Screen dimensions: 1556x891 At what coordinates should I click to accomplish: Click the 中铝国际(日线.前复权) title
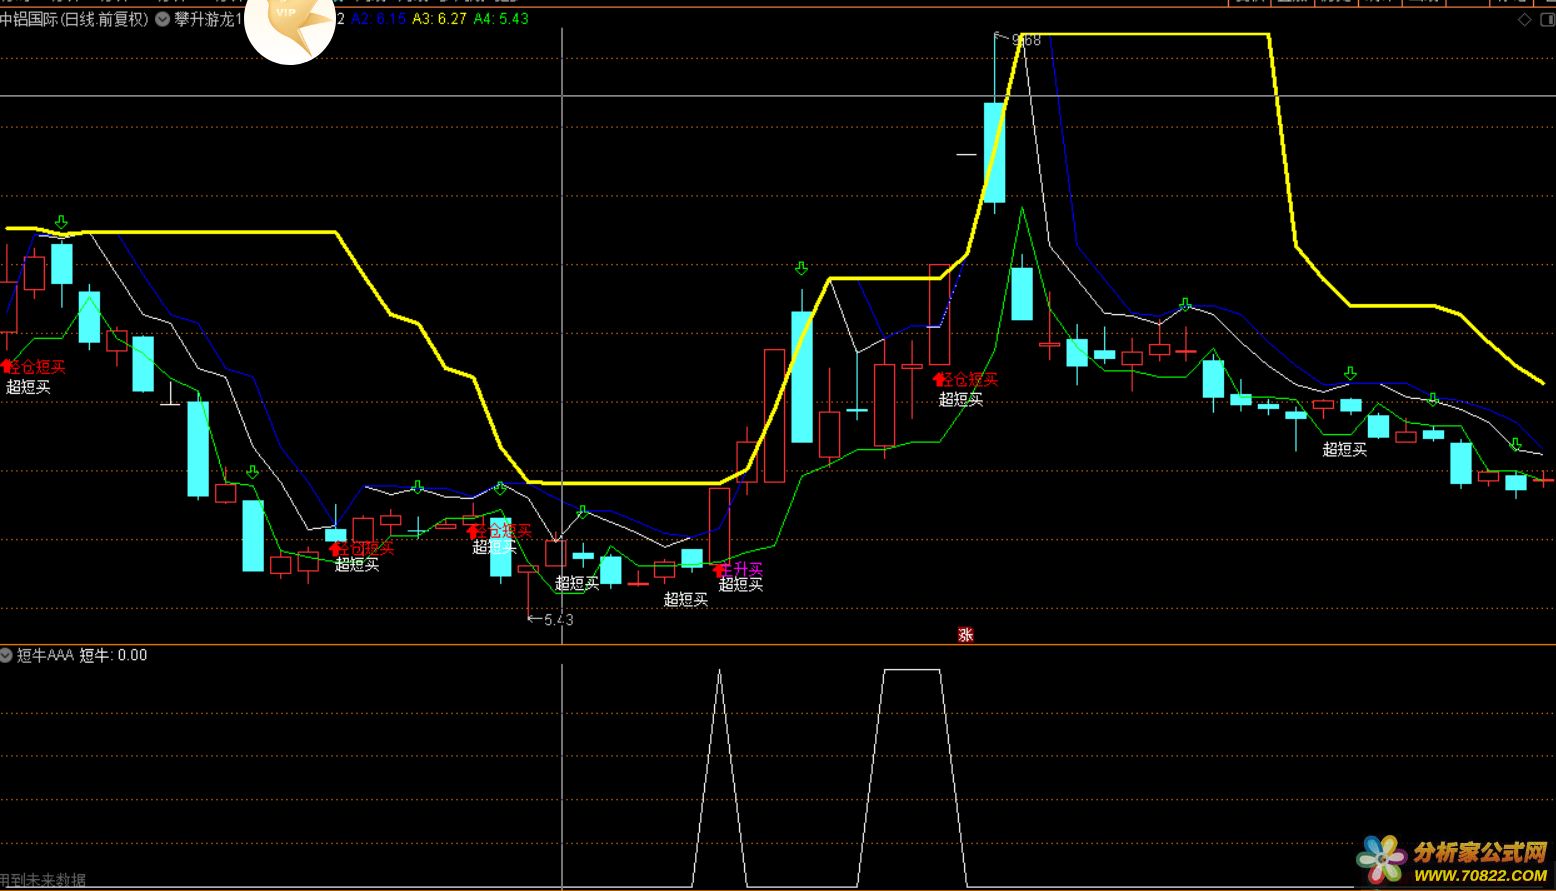coord(75,19)
